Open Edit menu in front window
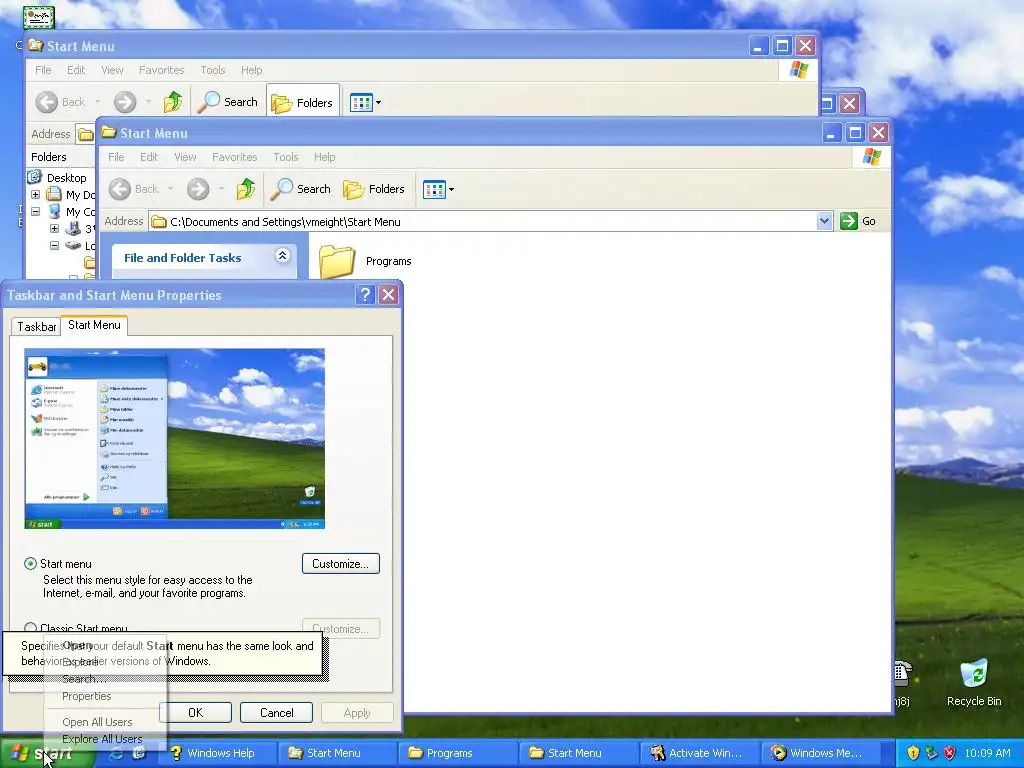The width and height of the screenshot is (1024, 768). click(149, 157)
